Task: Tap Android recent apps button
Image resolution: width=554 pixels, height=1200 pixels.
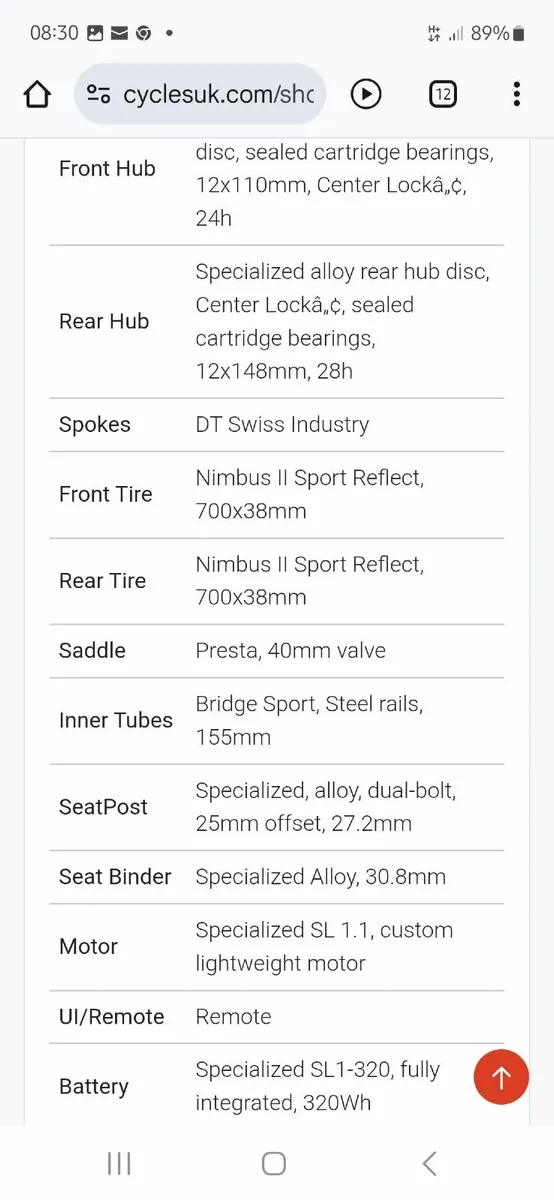Action: click(x=119, y=1163)
